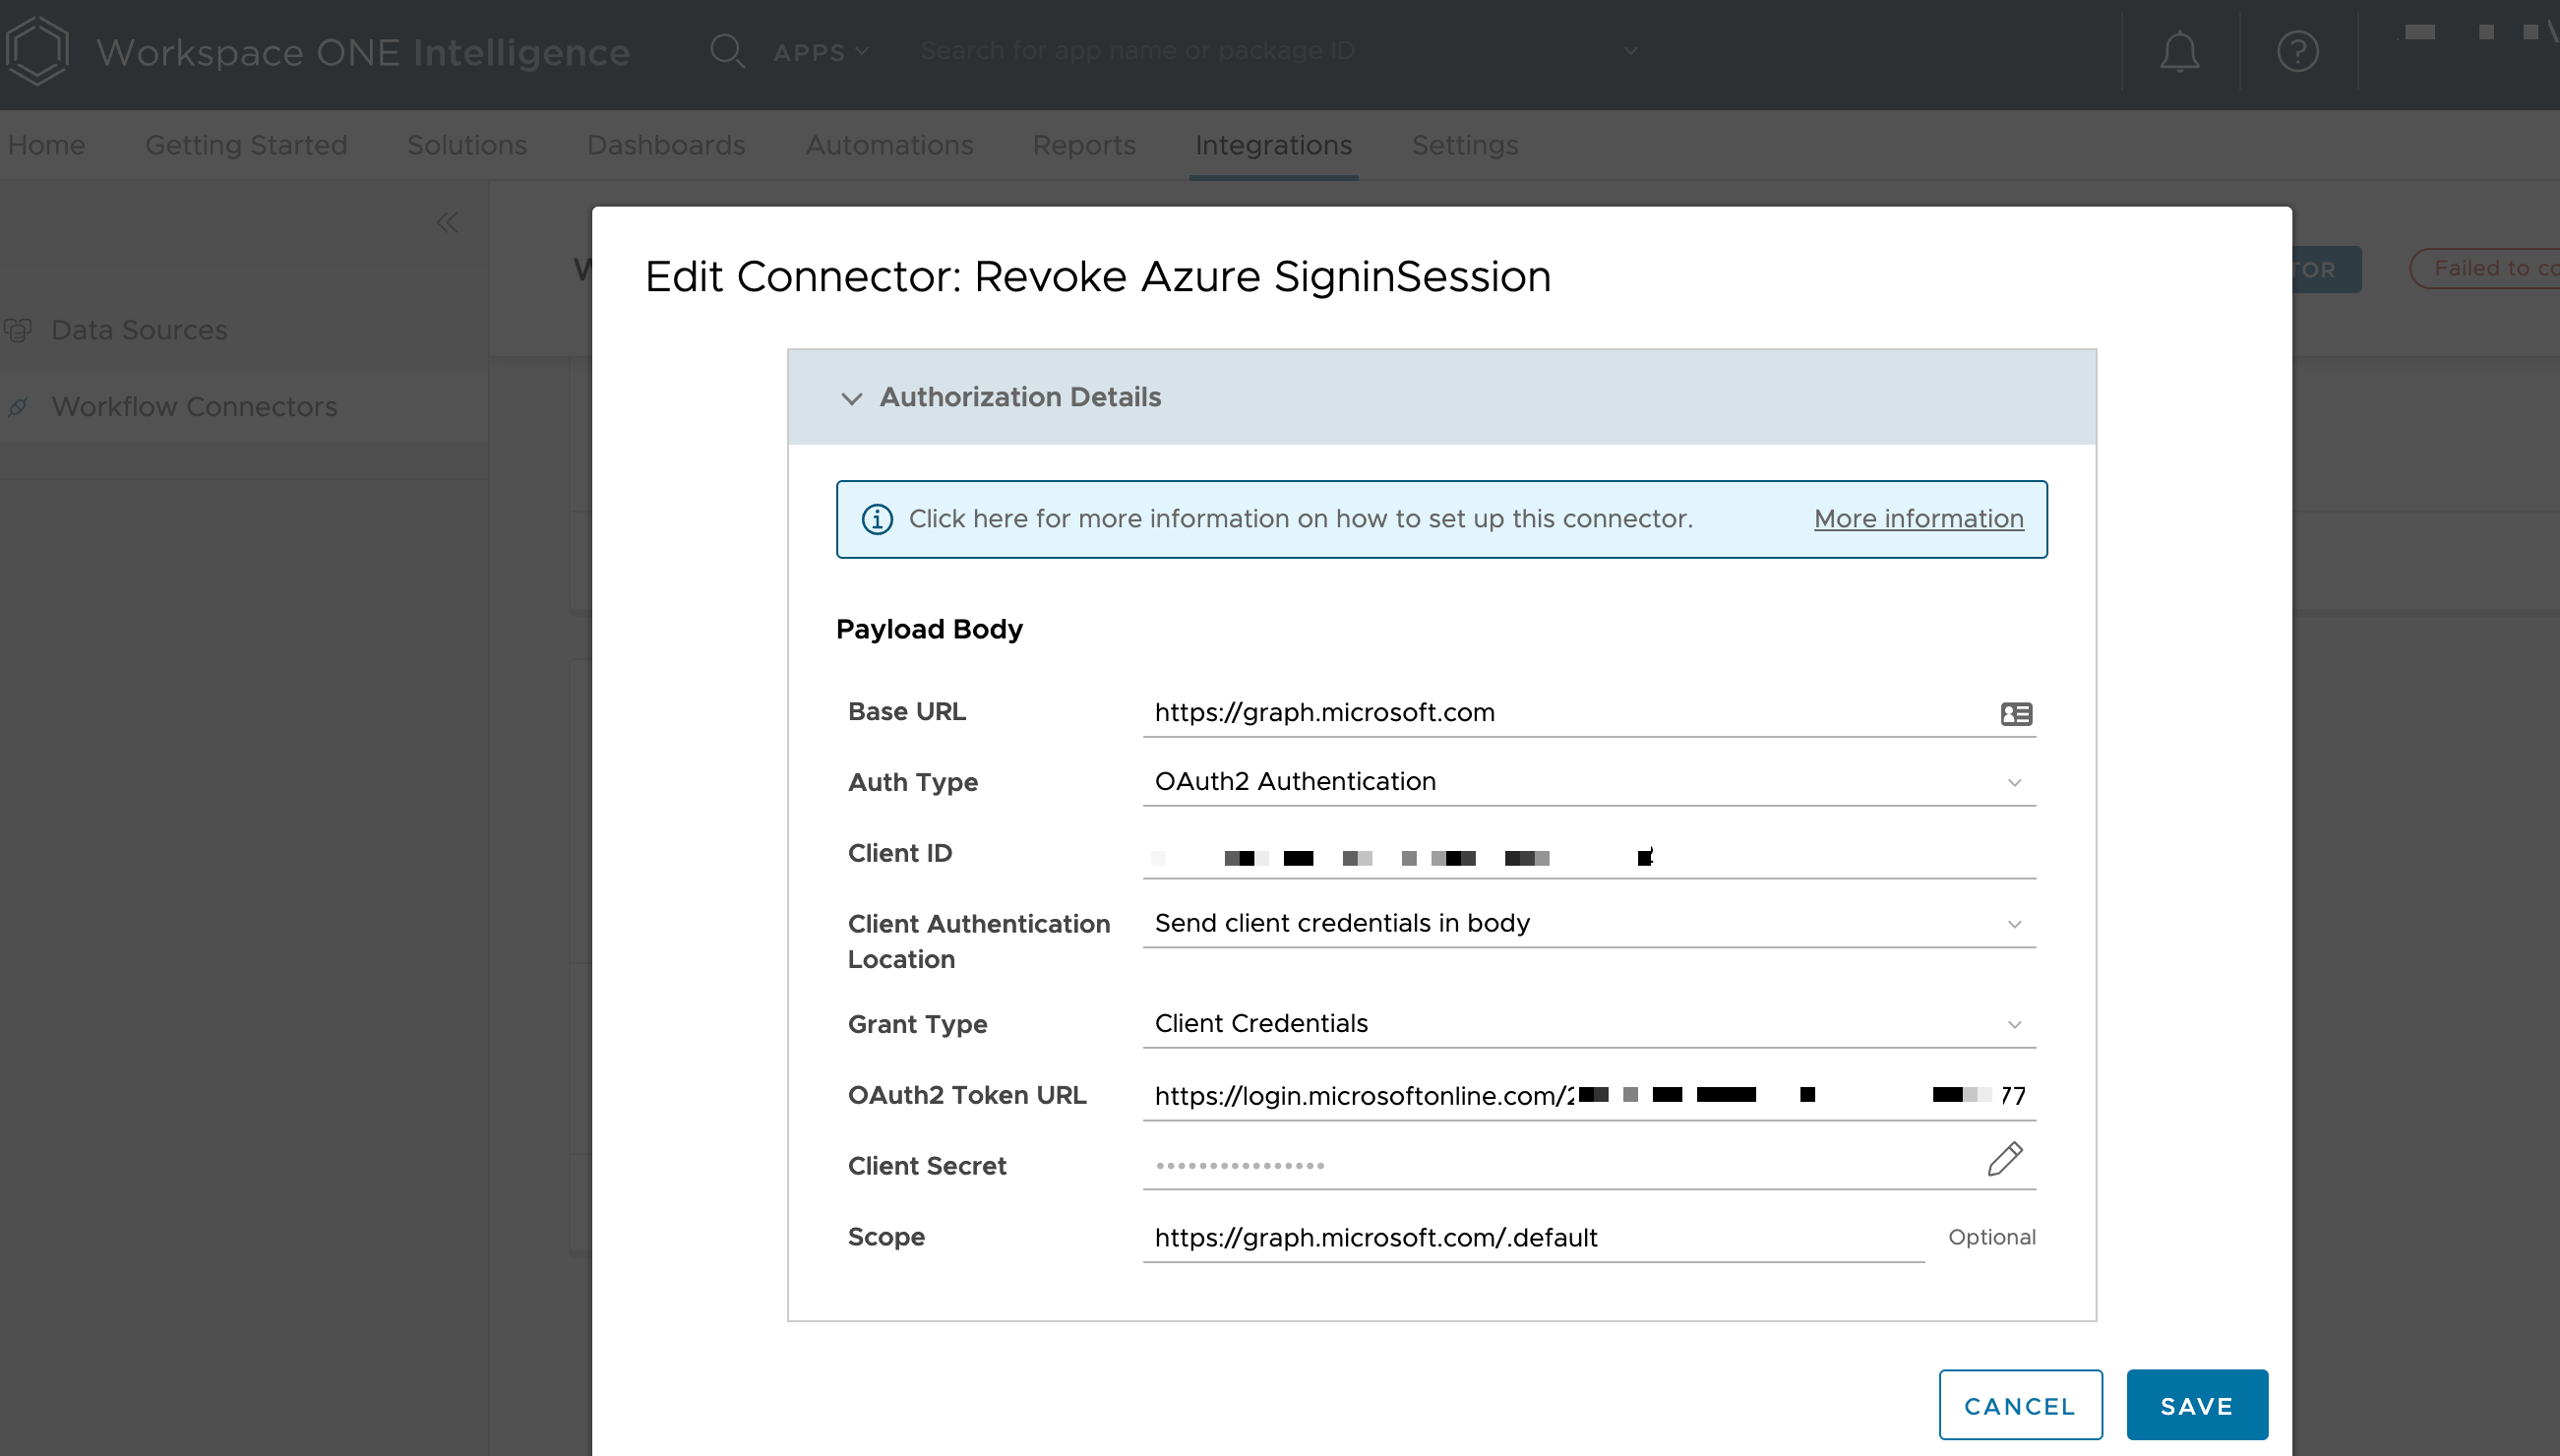Click the Base URL contact card icon
The height and width of the screenshot is (1456, 2560).
tap(2015, 714)
